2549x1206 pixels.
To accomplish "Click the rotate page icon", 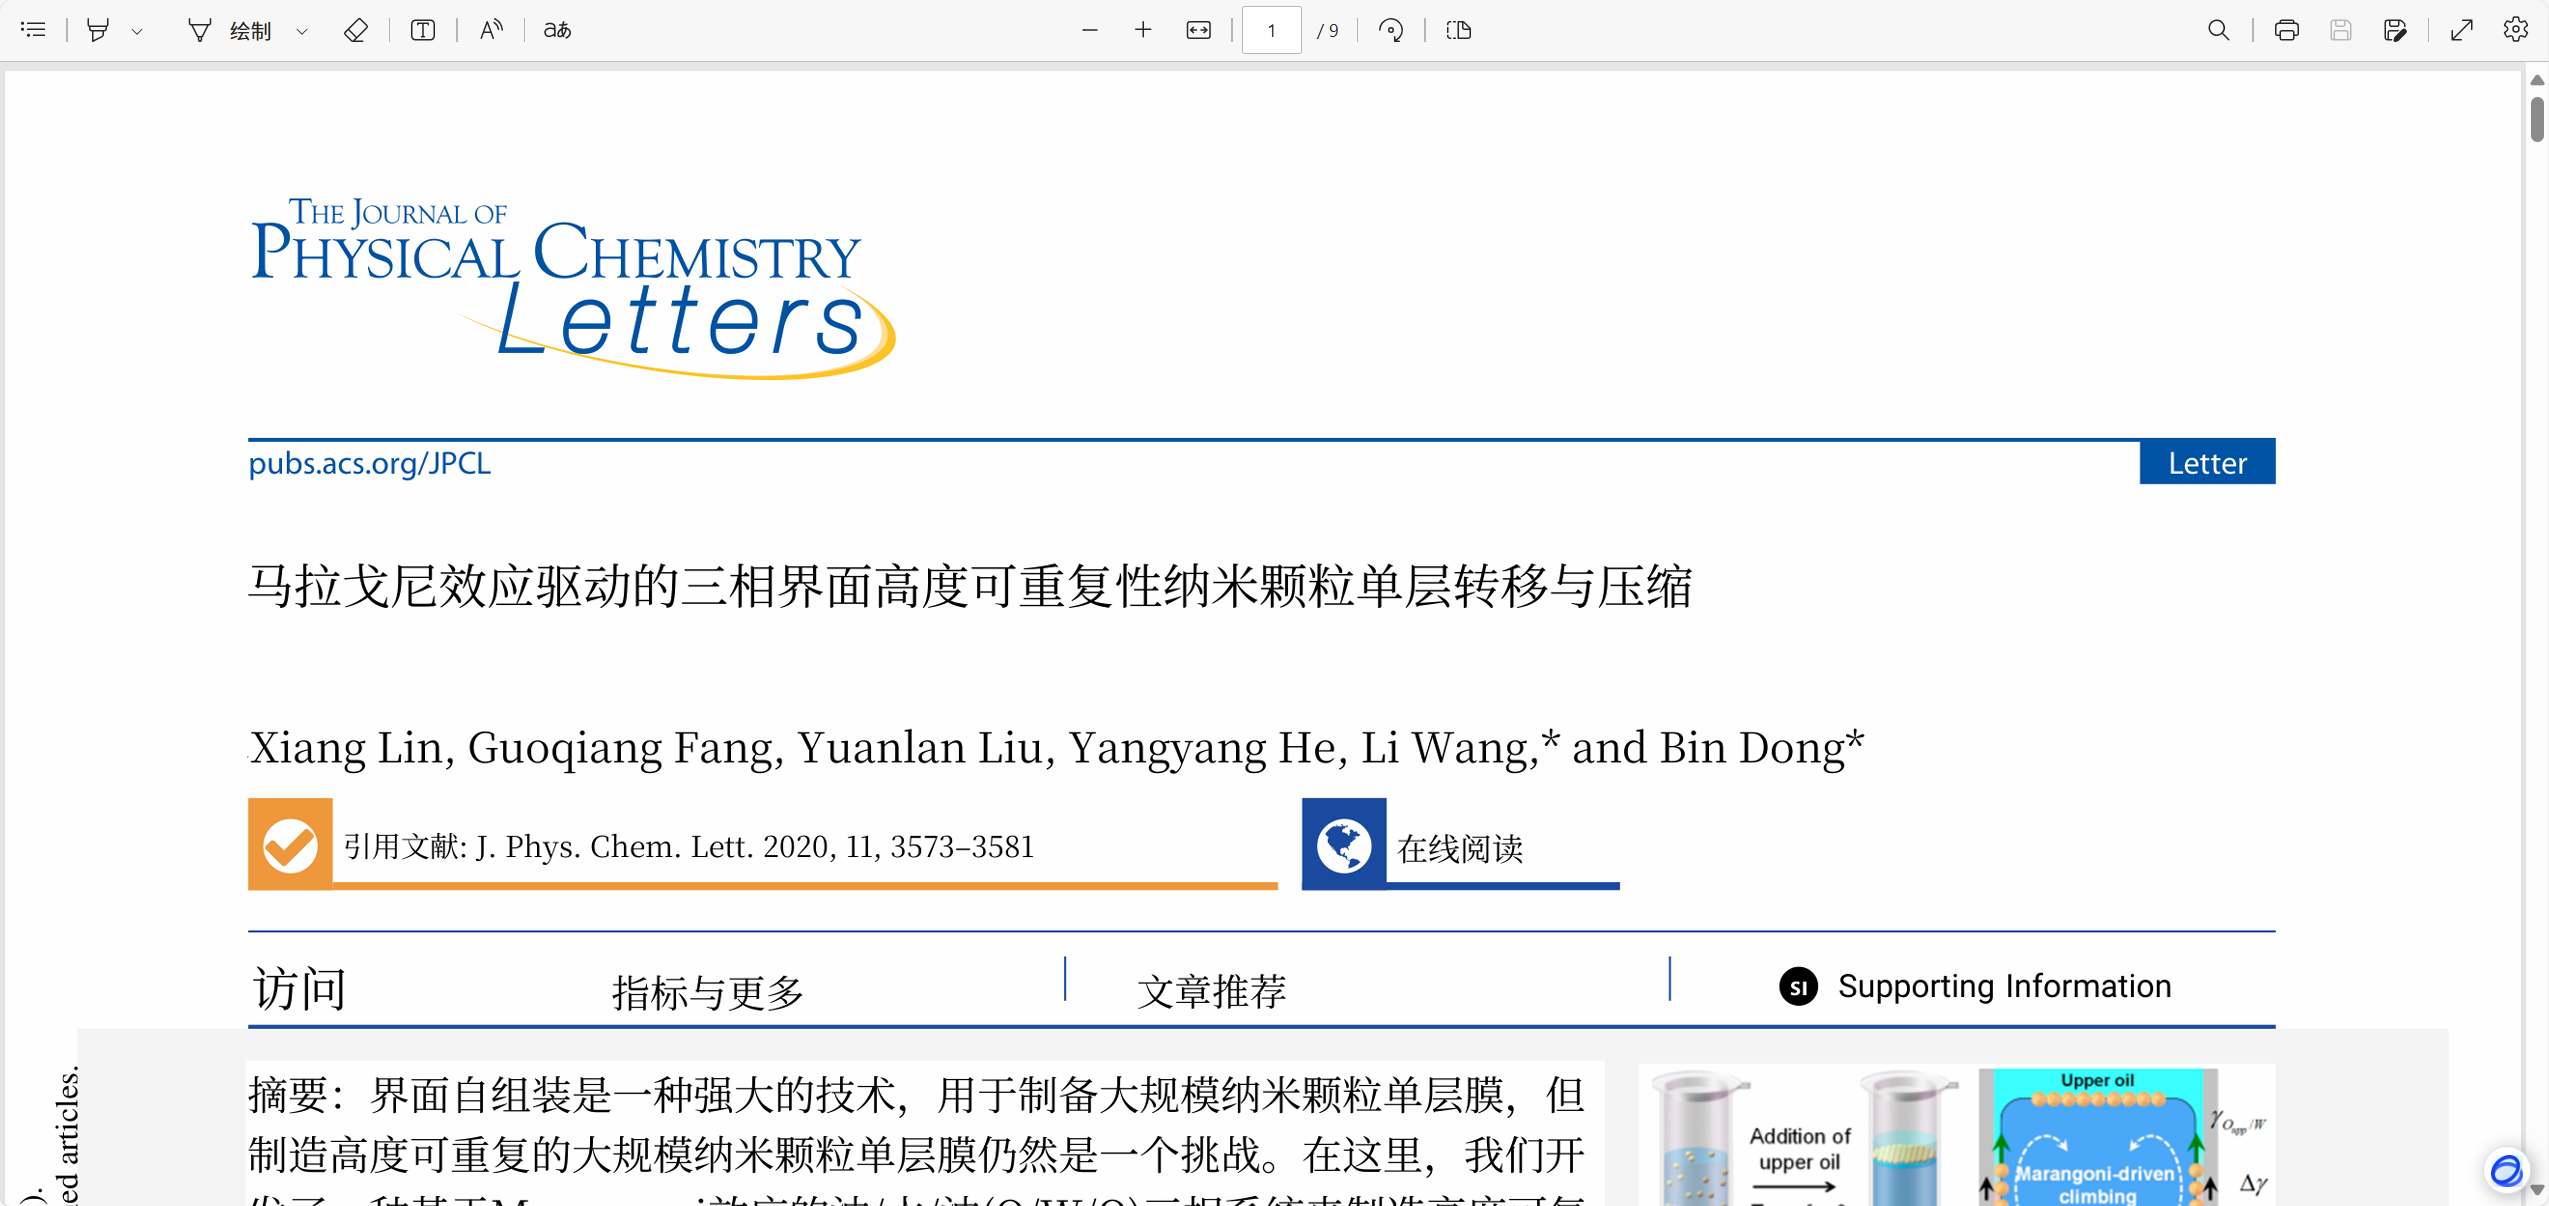I will (1391, 30).
